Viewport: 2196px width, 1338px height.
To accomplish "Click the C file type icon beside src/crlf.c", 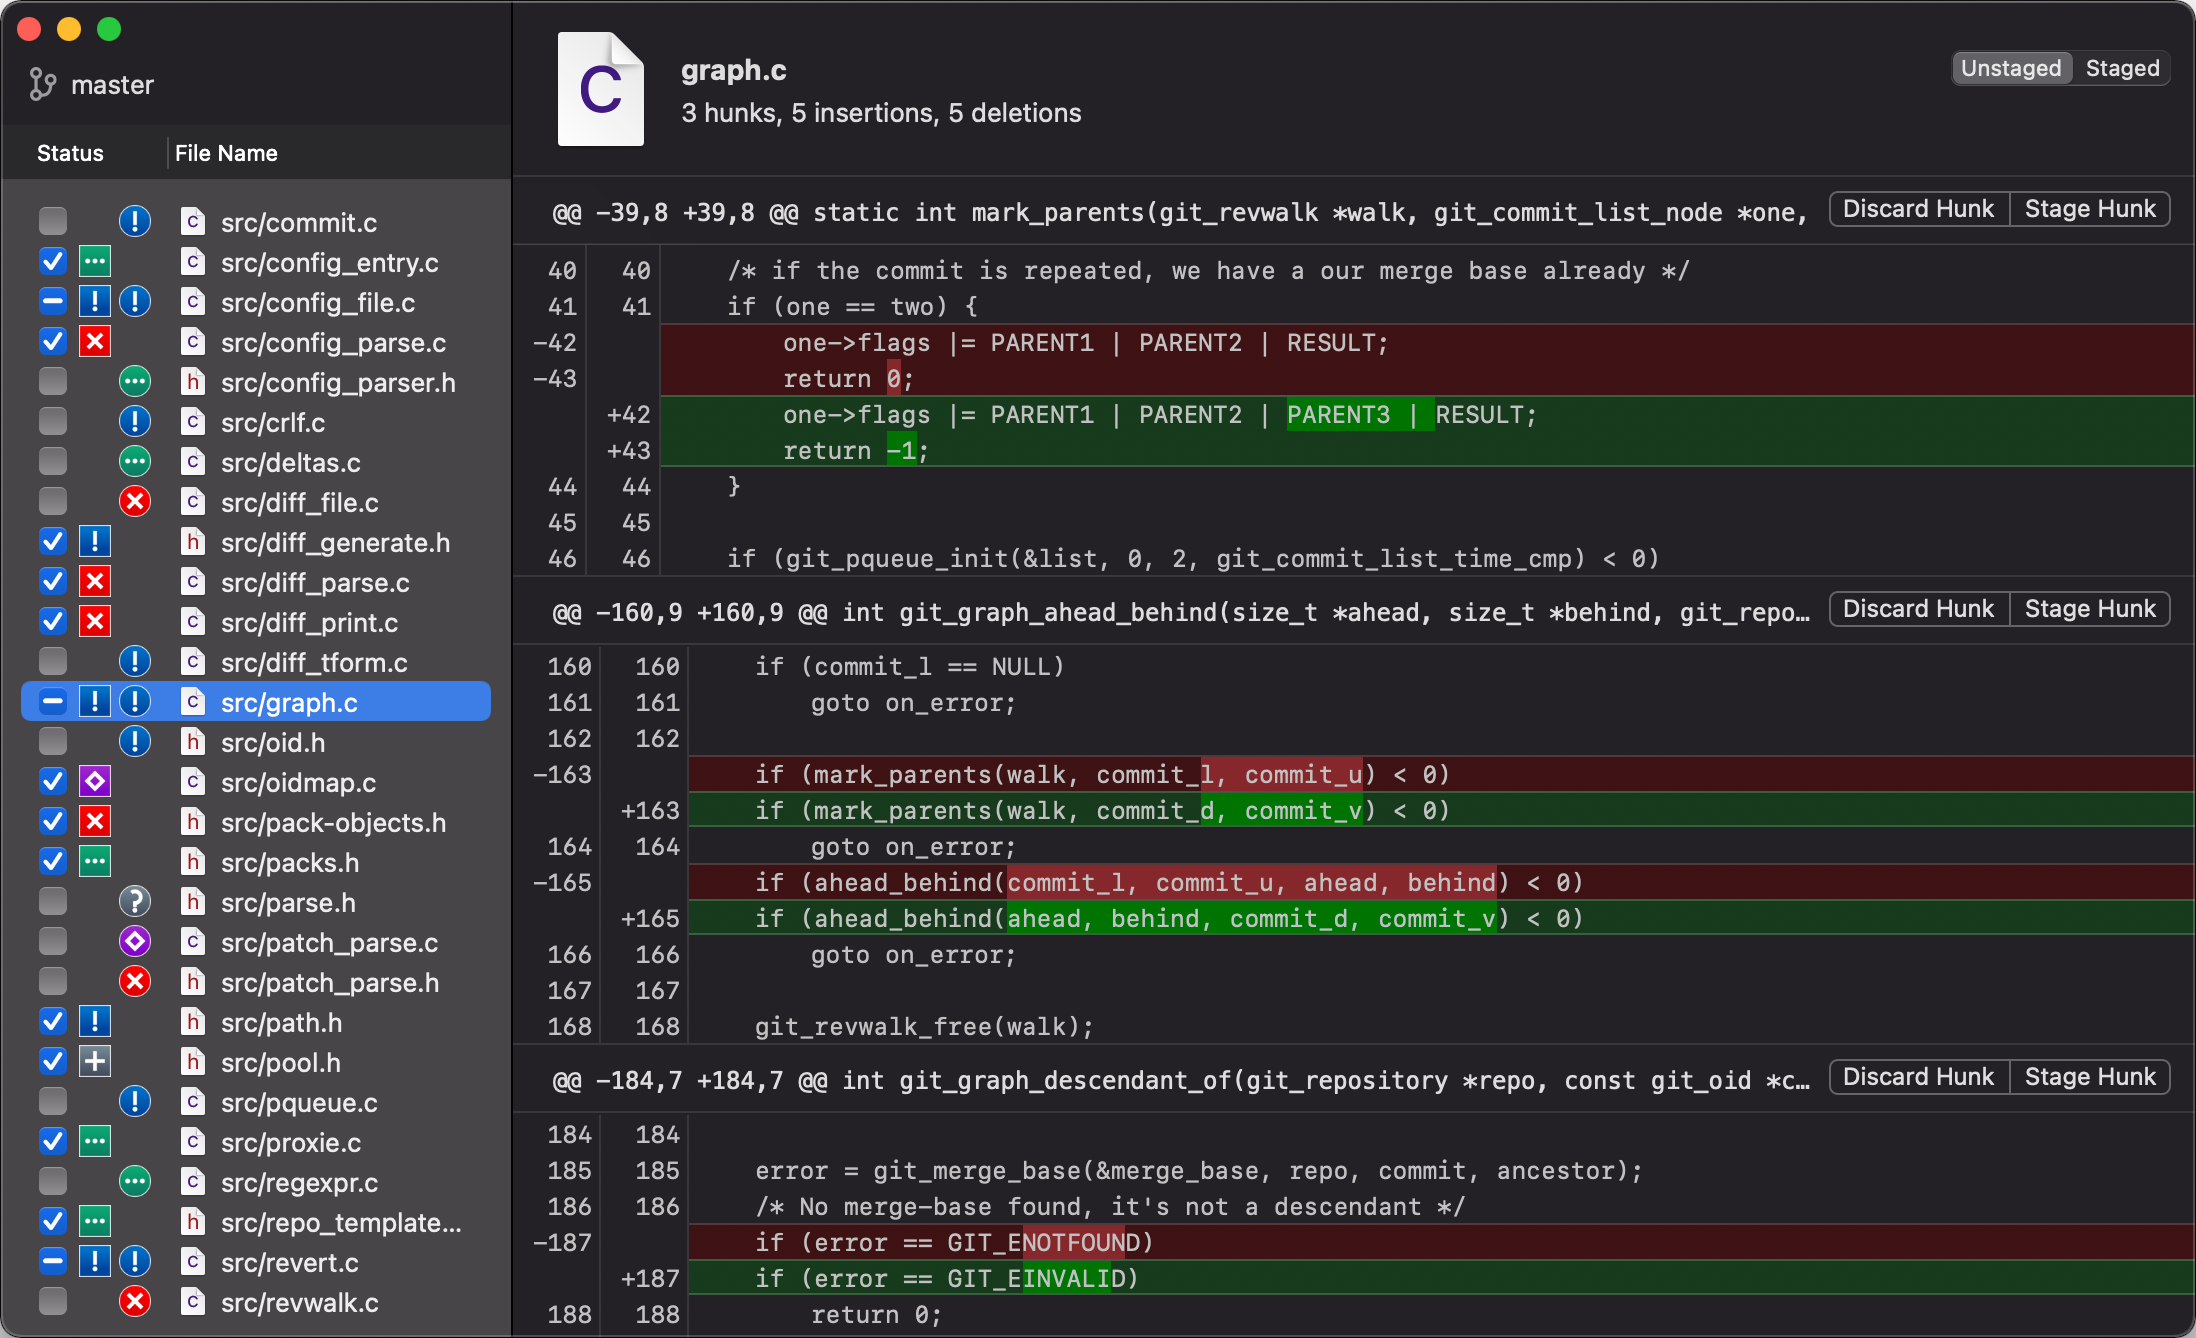I will [193, 422].
